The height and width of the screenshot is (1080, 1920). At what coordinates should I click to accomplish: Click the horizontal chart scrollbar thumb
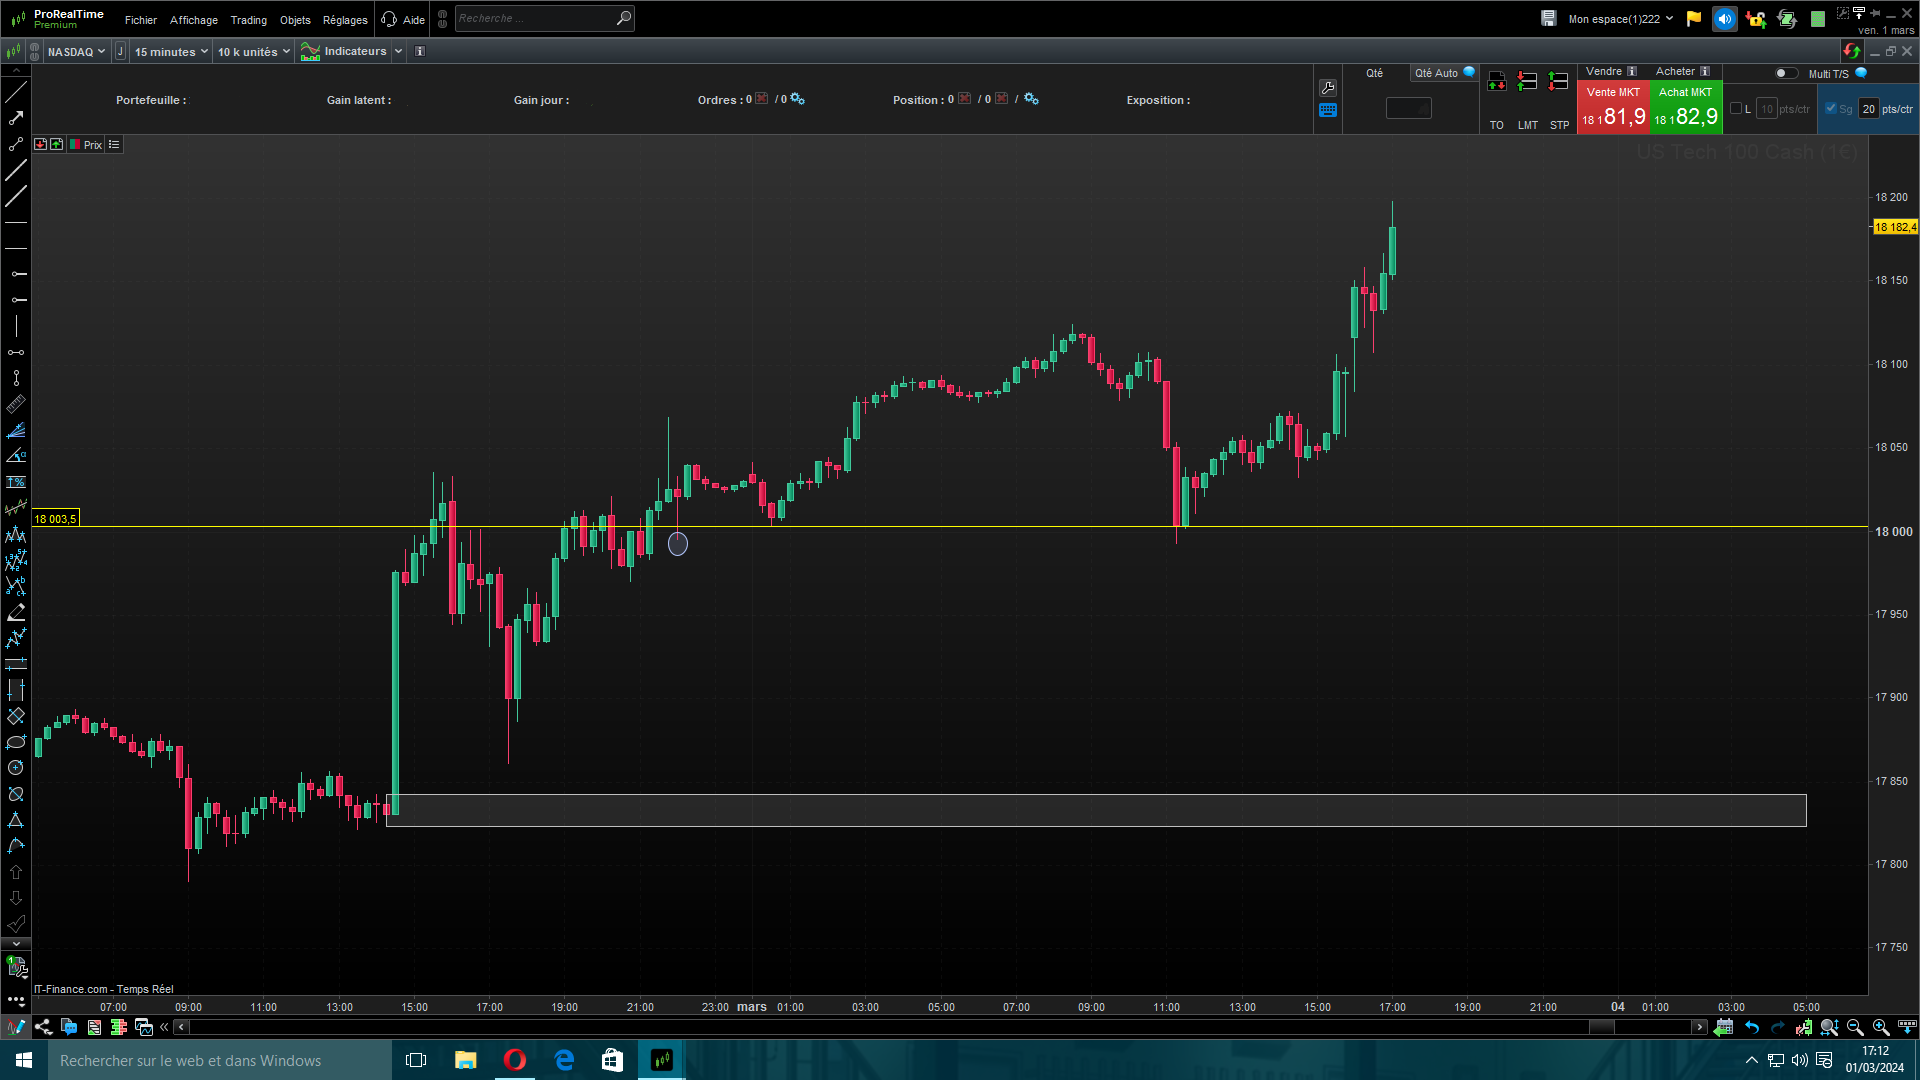pyautogui.click(x=1601, y=1027)
